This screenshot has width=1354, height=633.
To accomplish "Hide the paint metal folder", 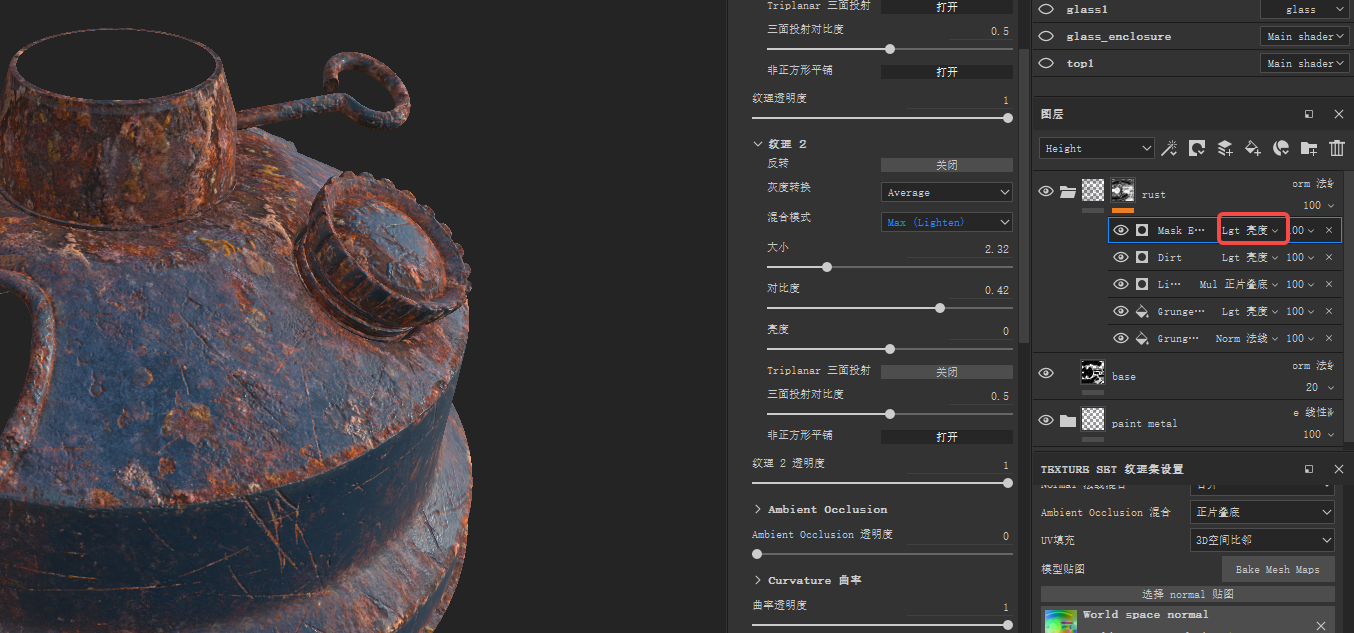I will click(x=1046, y=420).
